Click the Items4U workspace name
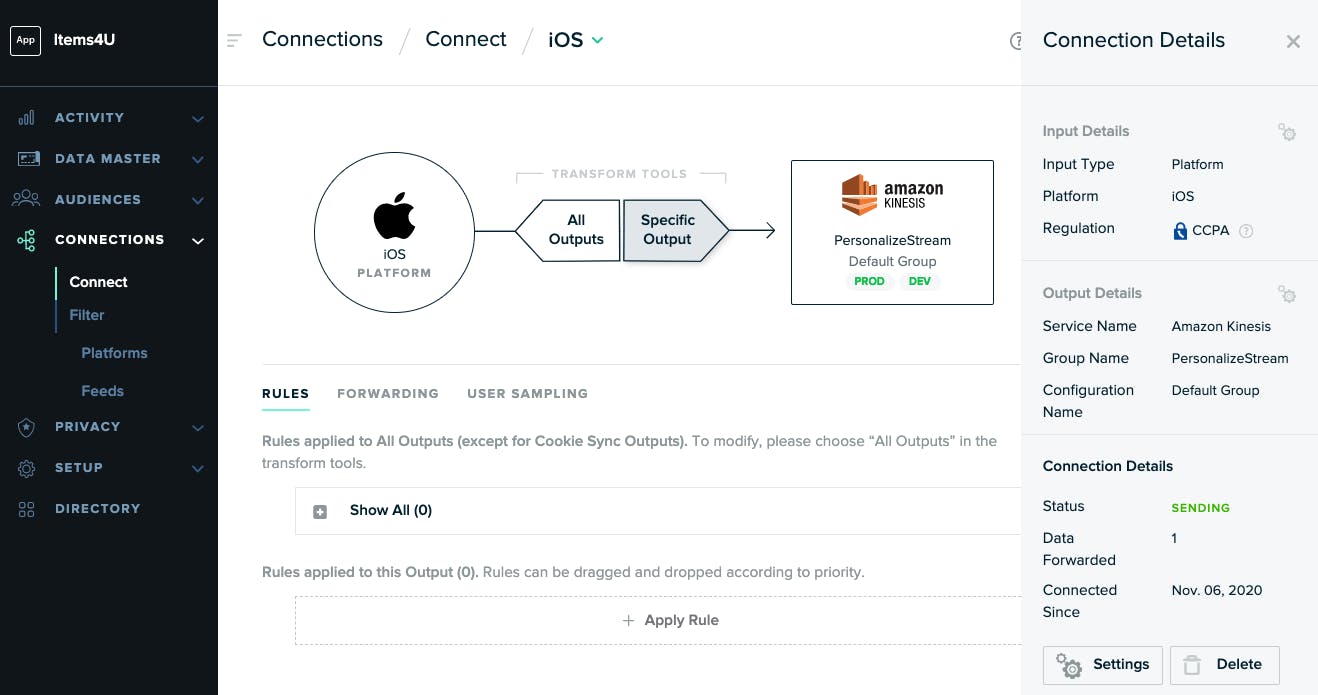This screenshot has height=695, width=1318. [85, 40]
